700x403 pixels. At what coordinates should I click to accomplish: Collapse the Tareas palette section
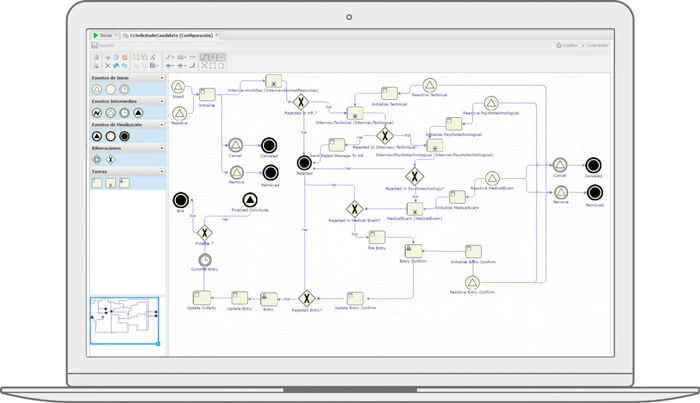point(162,171)
